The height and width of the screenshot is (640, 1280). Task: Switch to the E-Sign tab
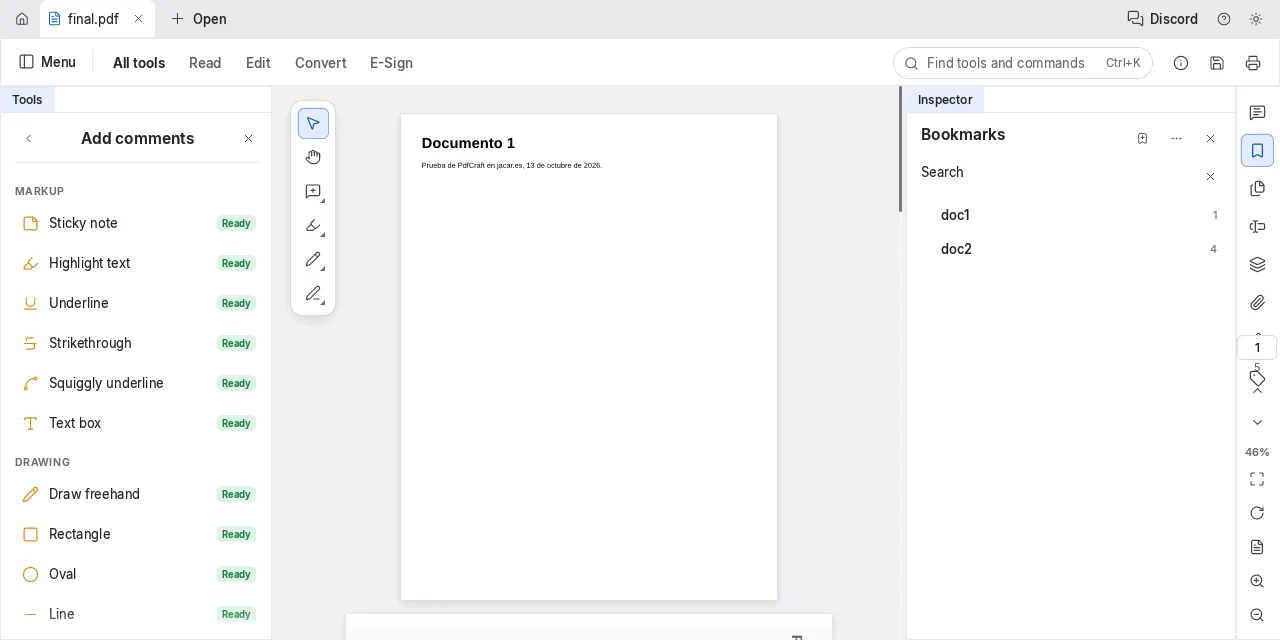[x=391, y=63]
